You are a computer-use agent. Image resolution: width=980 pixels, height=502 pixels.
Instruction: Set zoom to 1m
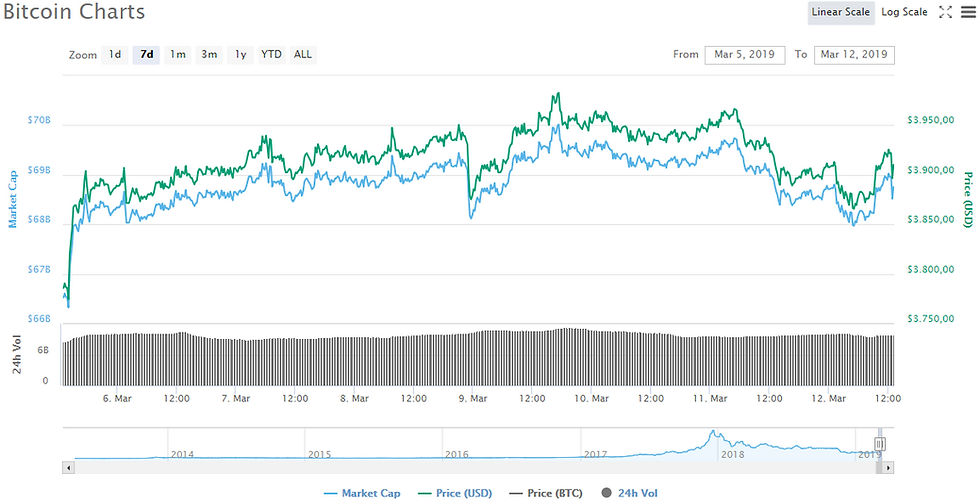pos(178,54)
